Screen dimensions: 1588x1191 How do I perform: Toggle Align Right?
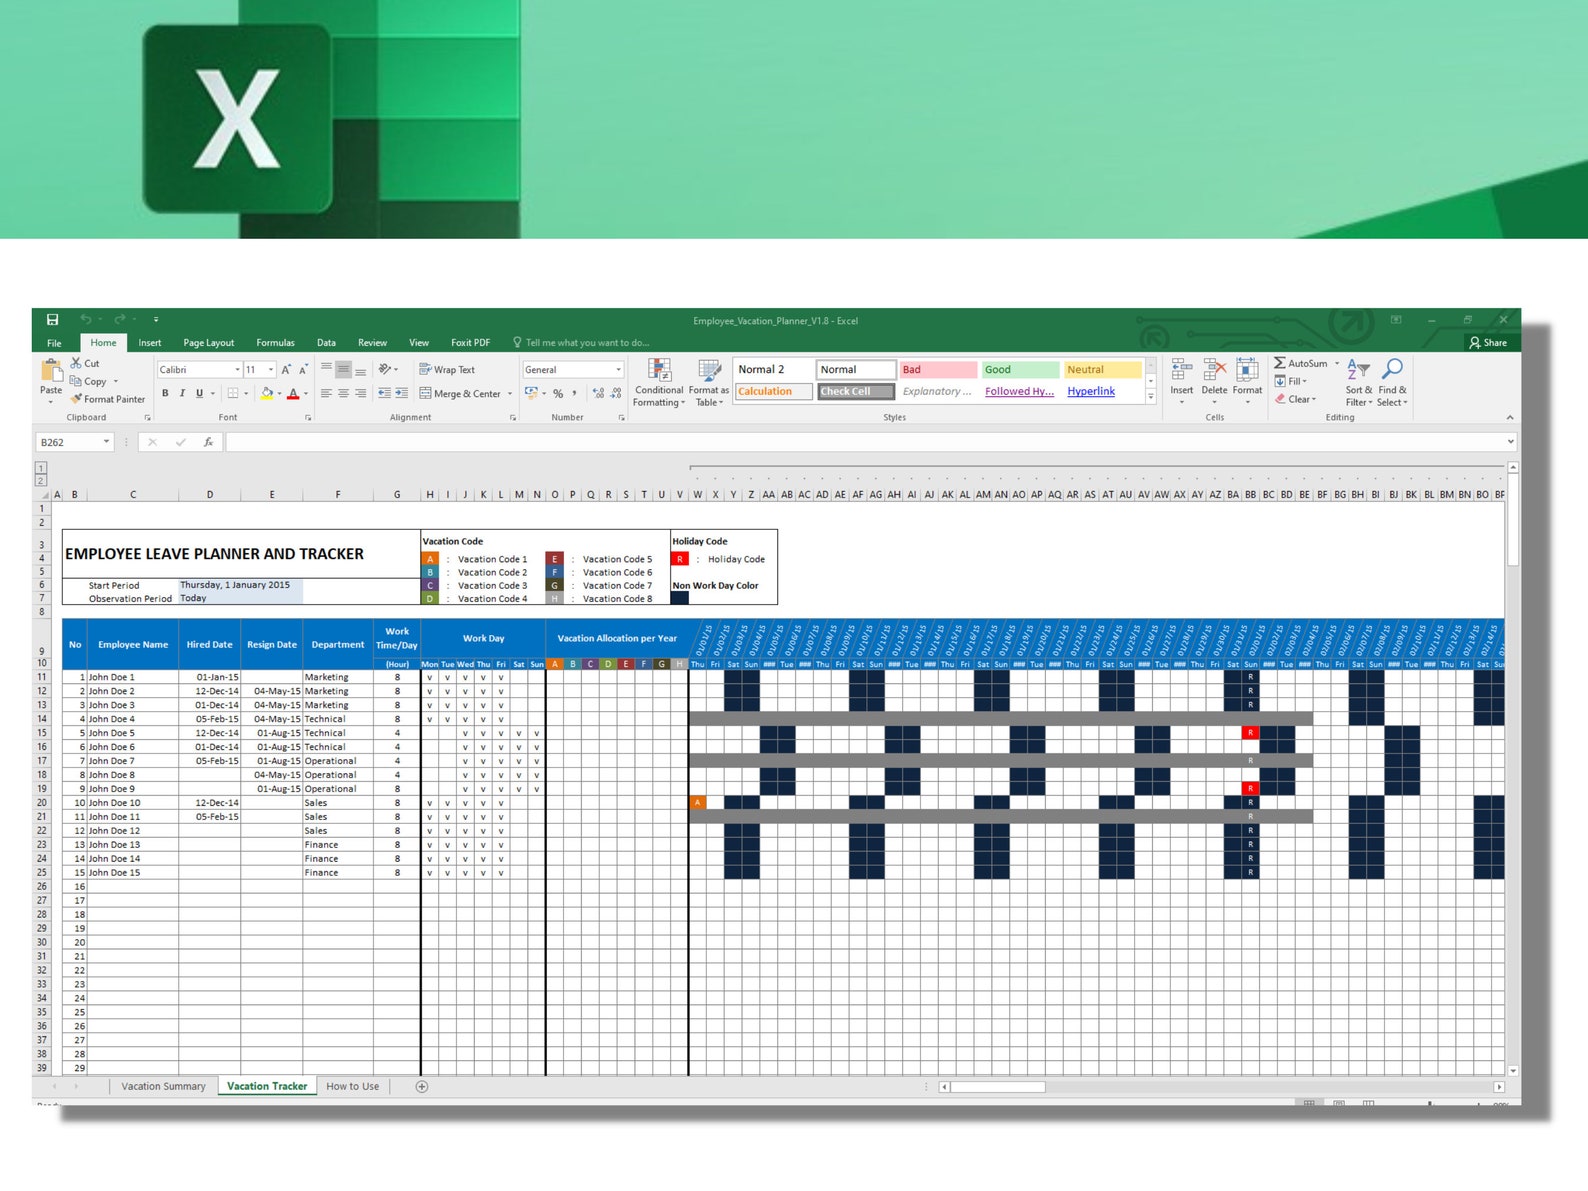360,393
